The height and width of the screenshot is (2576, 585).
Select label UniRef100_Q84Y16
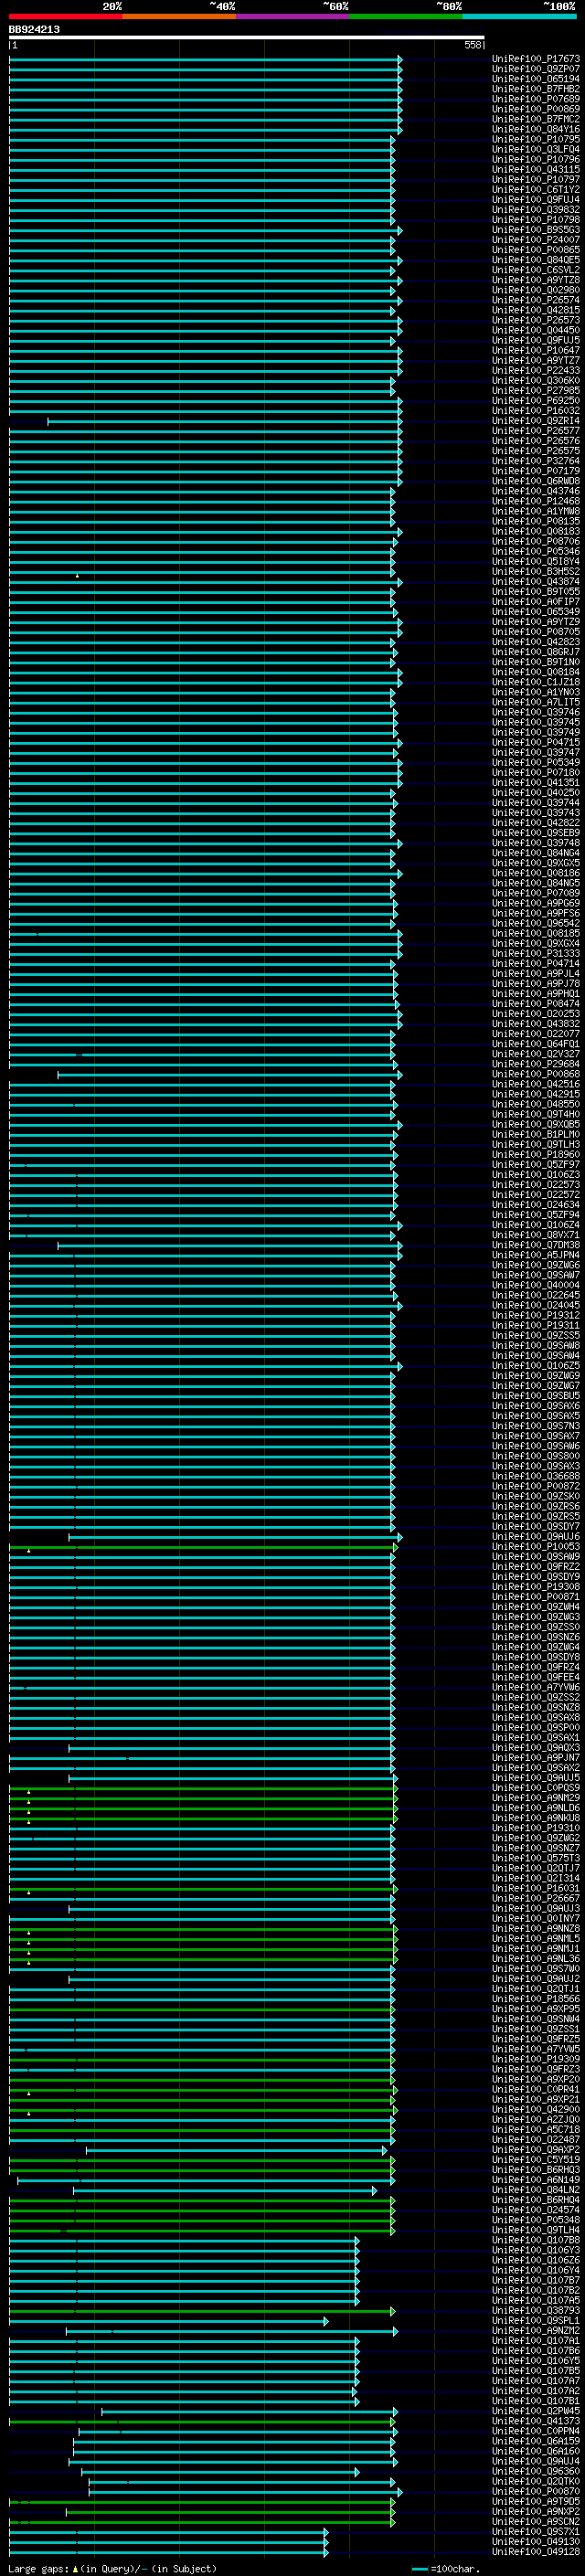[536, 129]
